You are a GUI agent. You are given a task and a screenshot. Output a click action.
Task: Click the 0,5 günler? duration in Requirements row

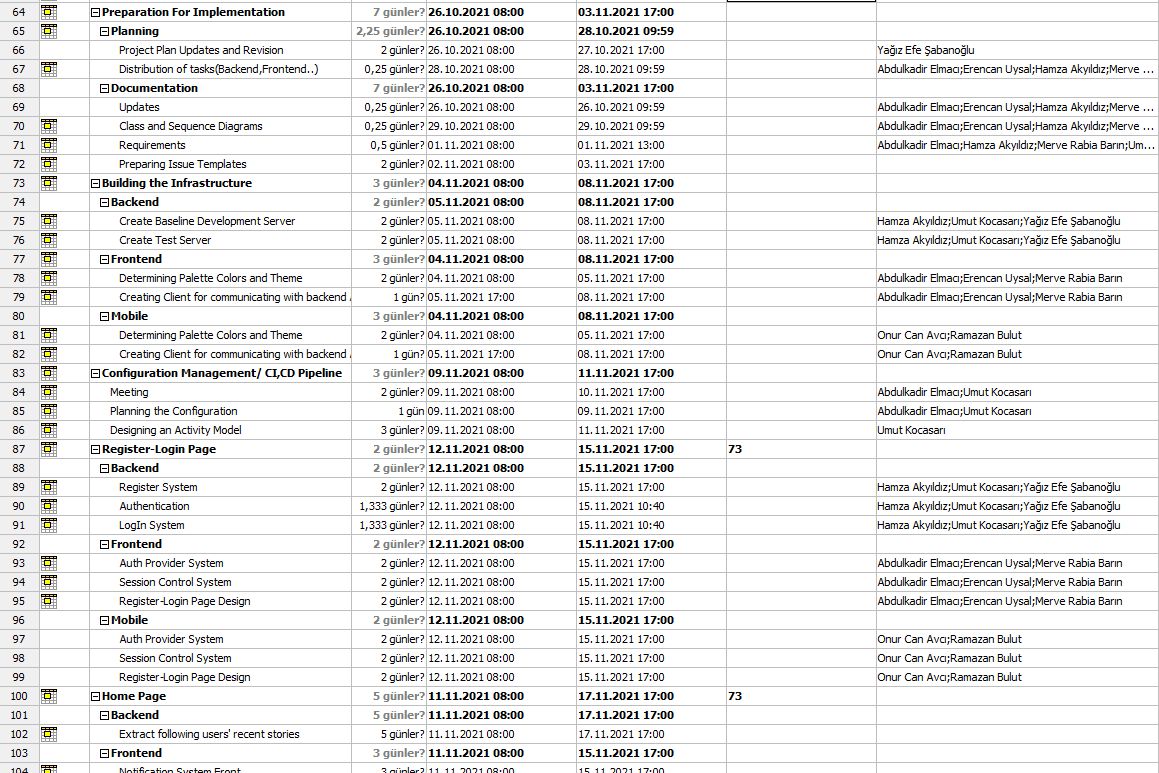pyautogui.click(x=398, y=145)
